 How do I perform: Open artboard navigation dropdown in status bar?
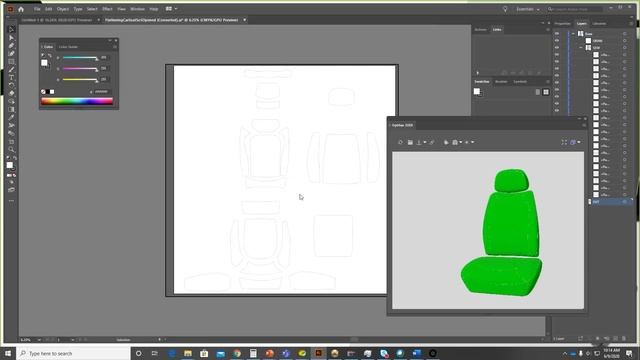coord(73,340)
